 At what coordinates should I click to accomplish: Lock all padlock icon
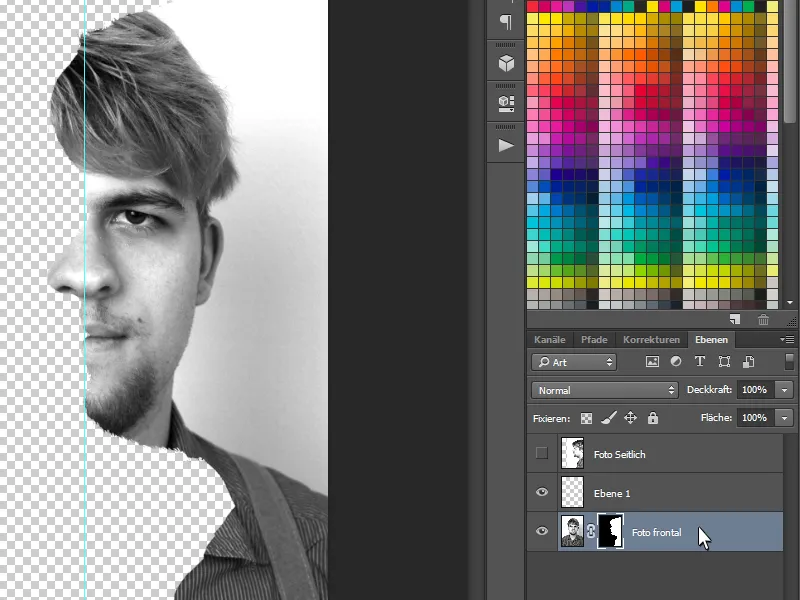pyautogui.click(x=653, y=418)
